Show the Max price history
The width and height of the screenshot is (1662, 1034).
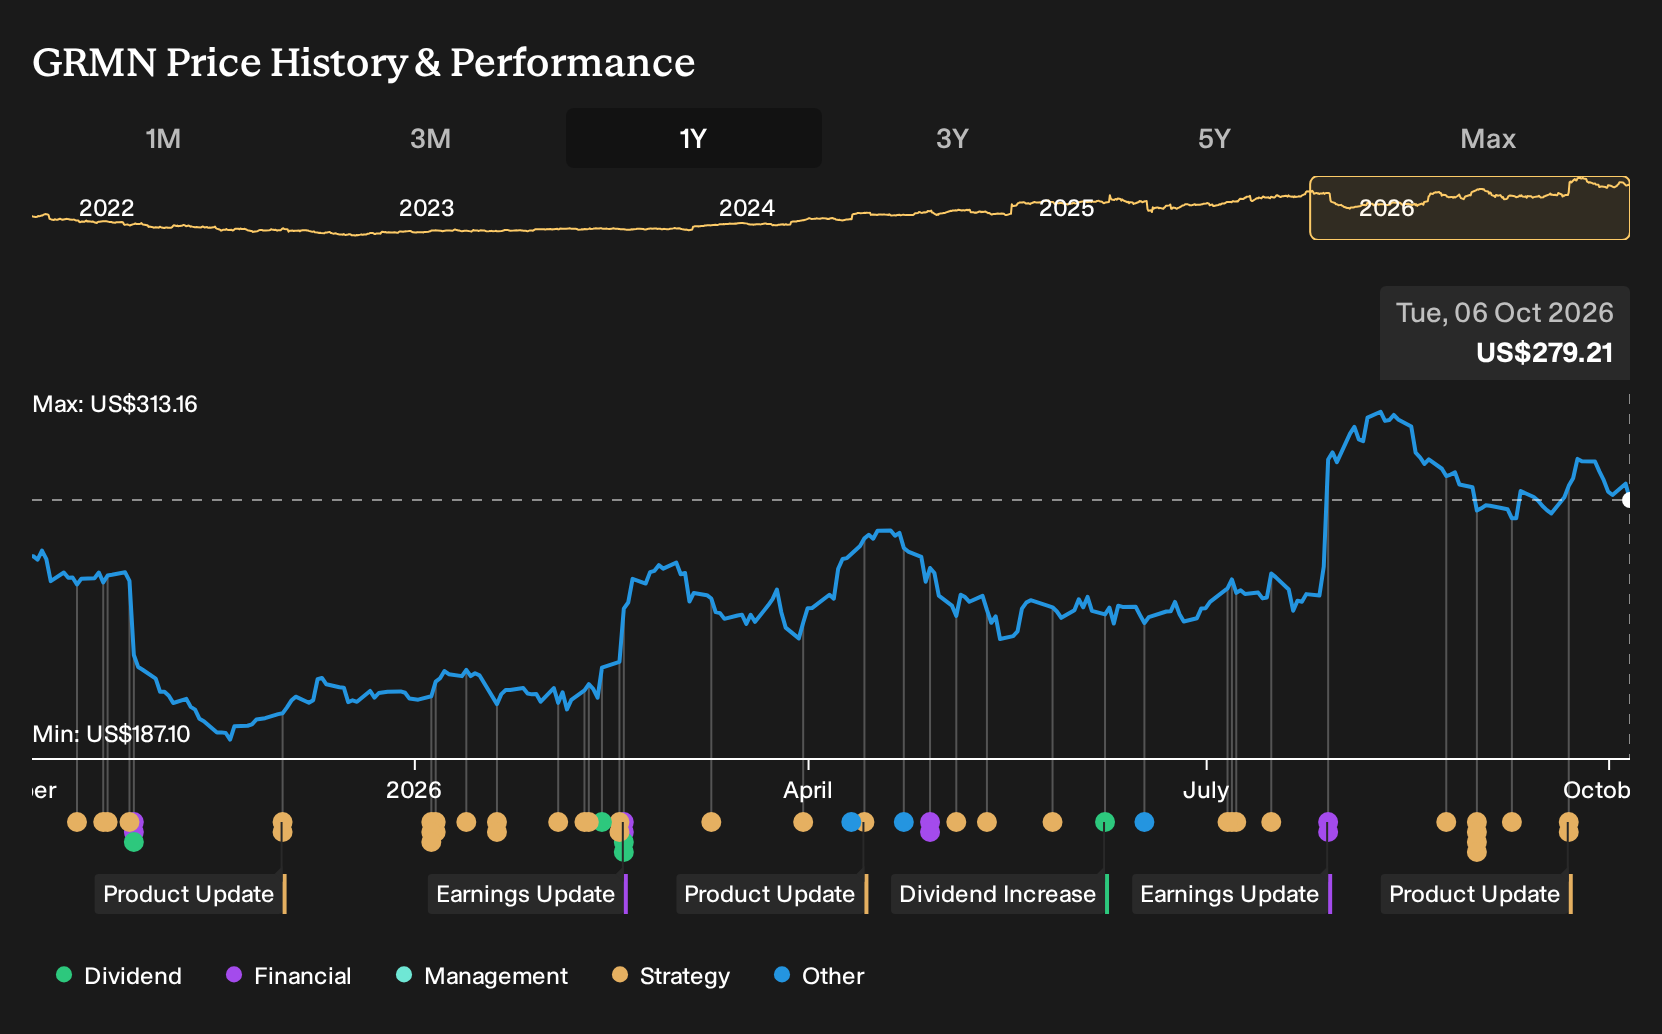pos(1488,139)
